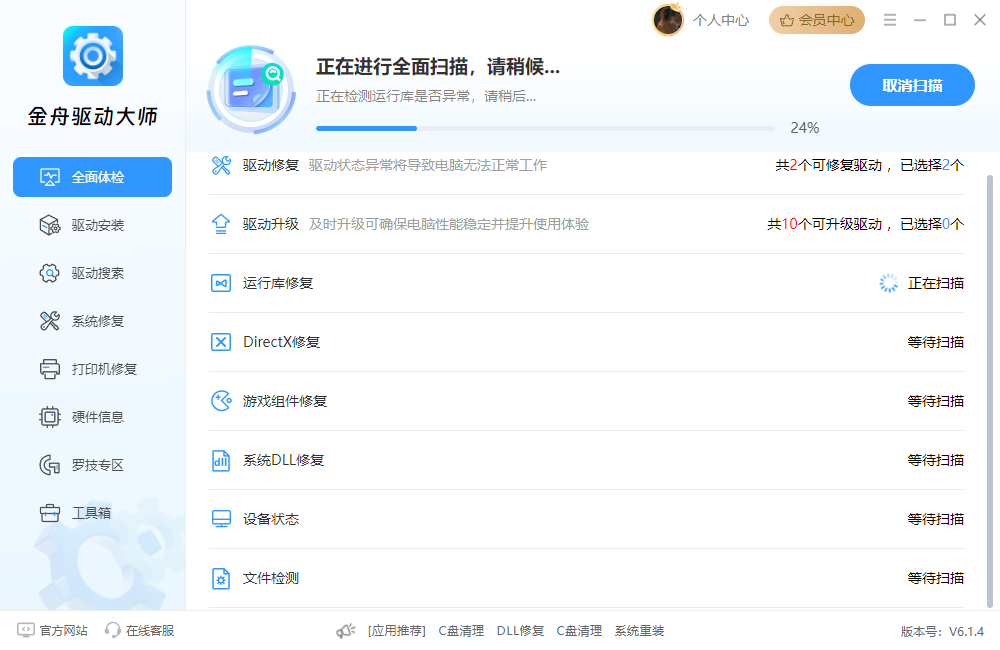Switch to 驱动搜索 section
The width and height of the screenshot is (1000, 650).
92,273
